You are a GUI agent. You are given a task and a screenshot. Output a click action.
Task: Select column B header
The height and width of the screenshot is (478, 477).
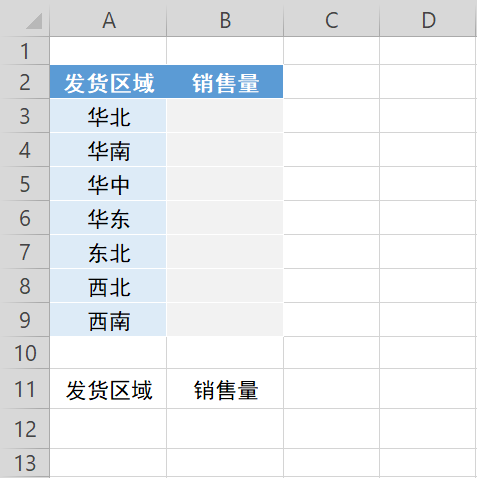tap(225, 19)
